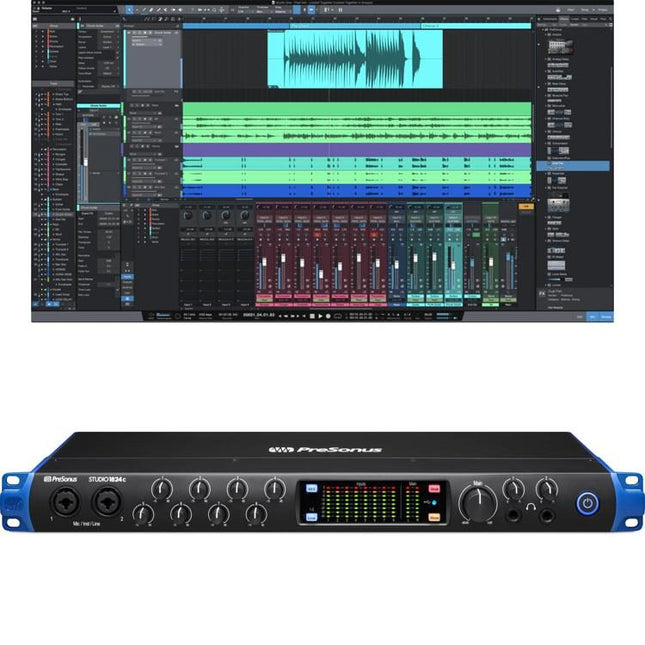Click the first effect thumbnail in the browser
This screenshot has height=645, width=645.
pyautogui.click(x=561, y=47)
